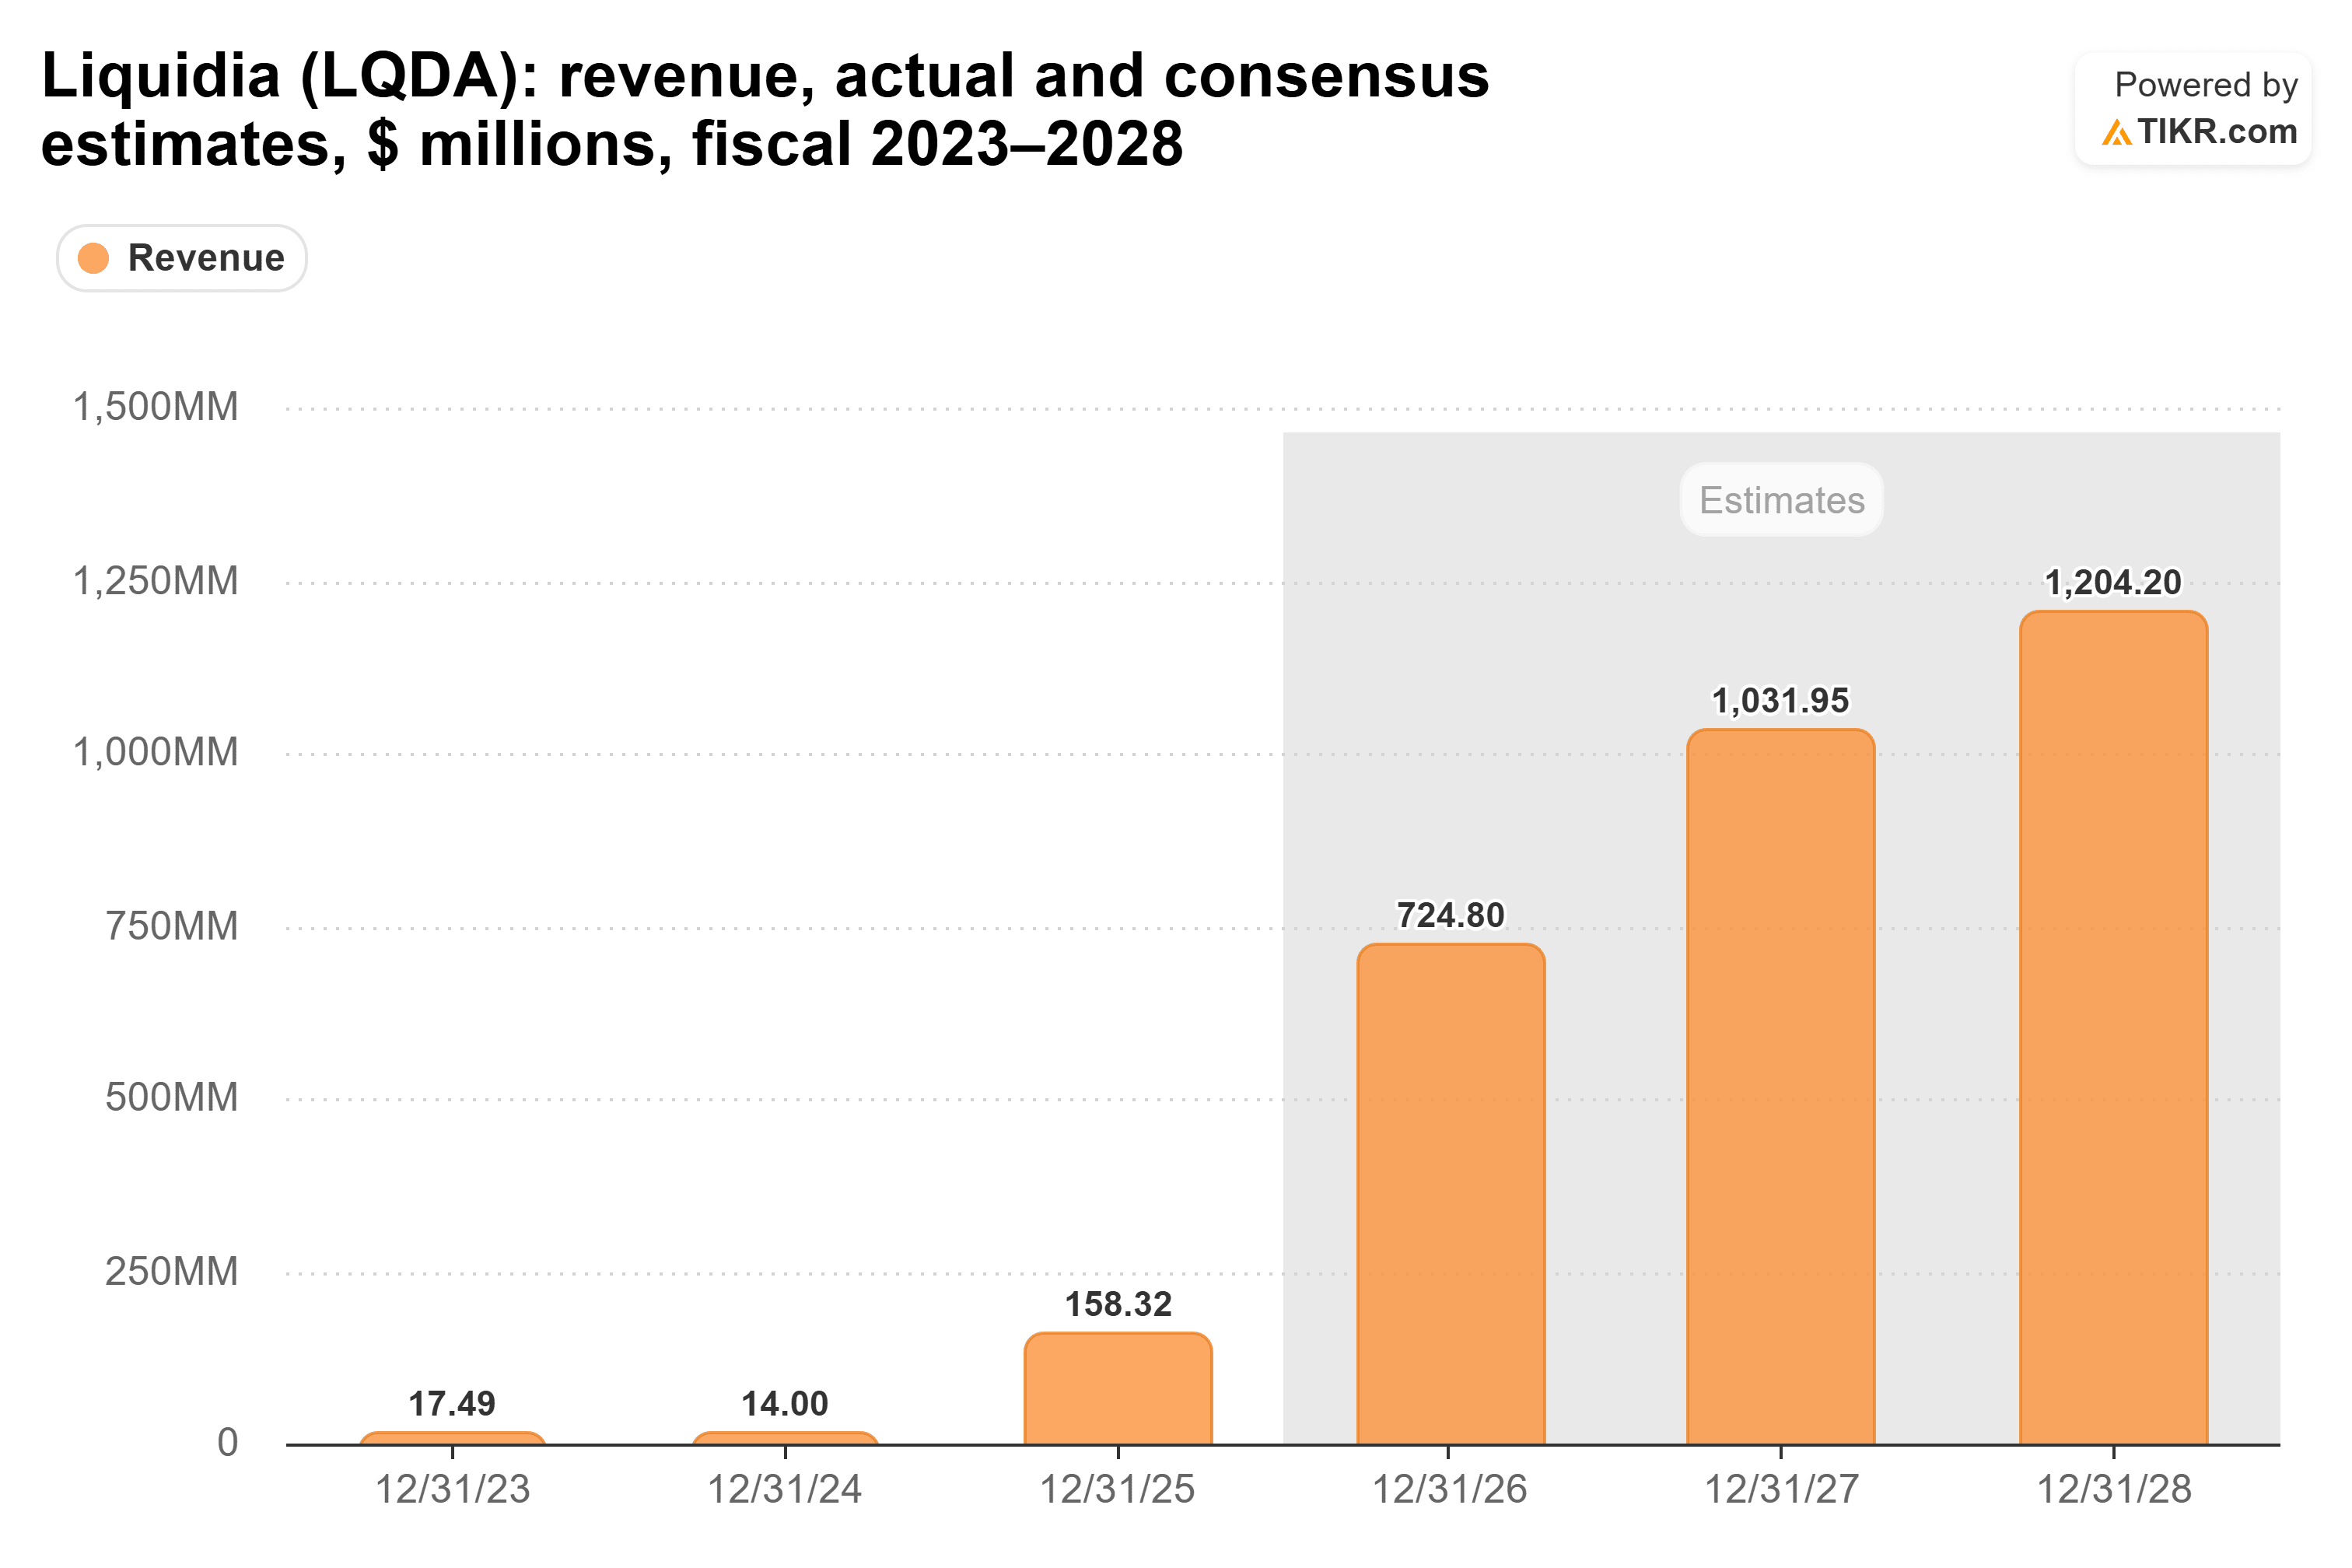Viewport: 2352px width, 1568px height.
Task: Click the 12/31/23 revenue bar
Action: (452, 1438)
